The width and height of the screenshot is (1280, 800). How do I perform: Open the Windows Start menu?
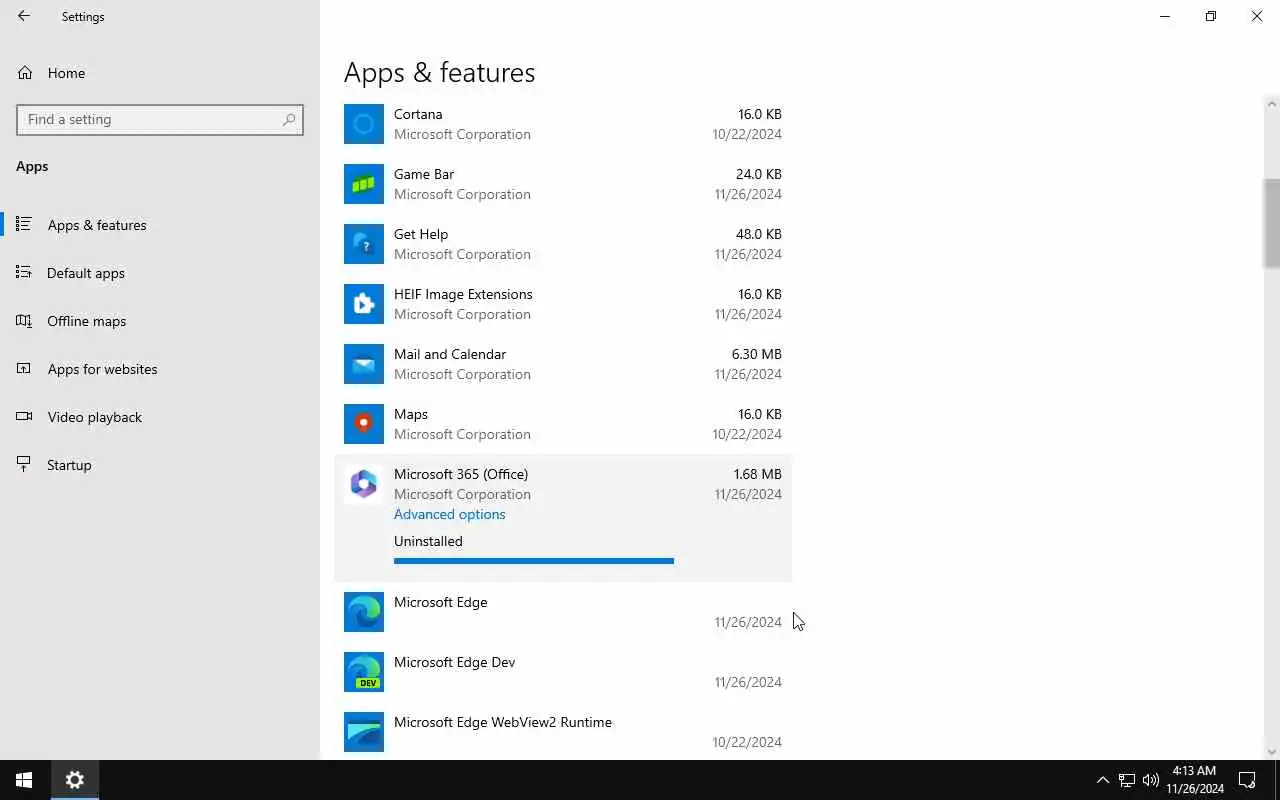tap(24, 780)
